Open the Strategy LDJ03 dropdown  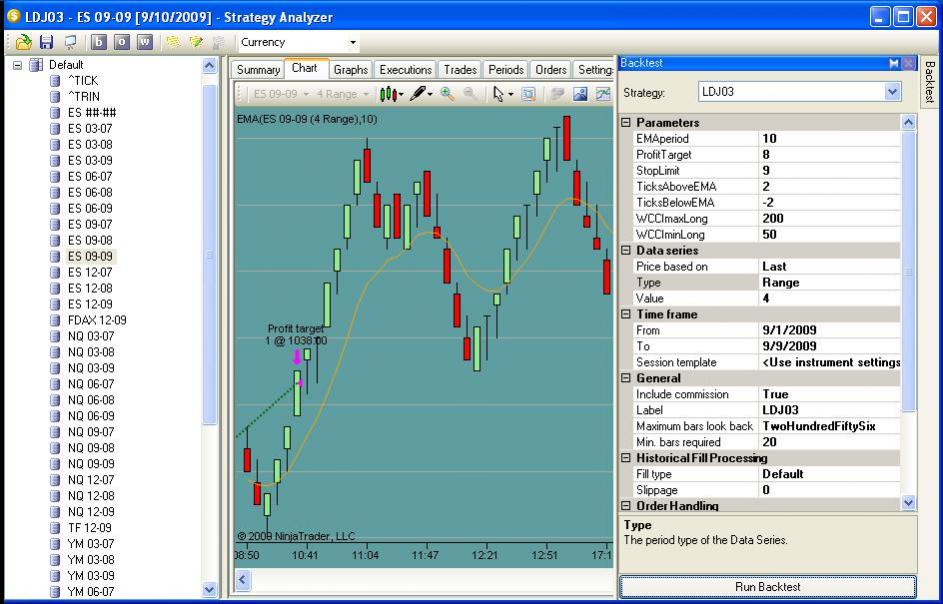coord(892,92)
